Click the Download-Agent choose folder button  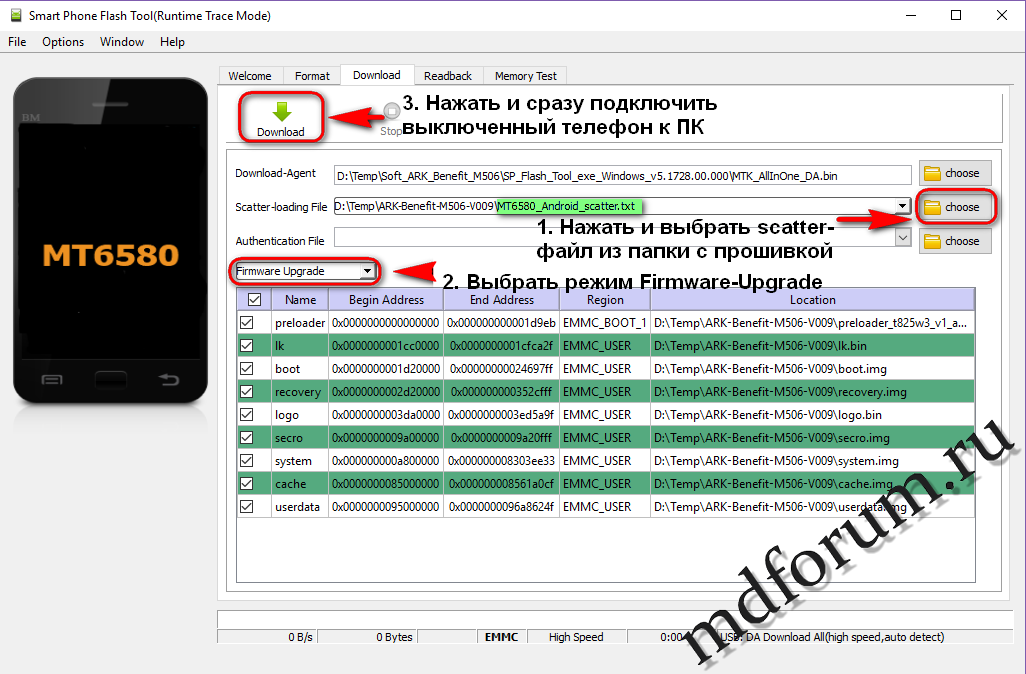(955, 173)
